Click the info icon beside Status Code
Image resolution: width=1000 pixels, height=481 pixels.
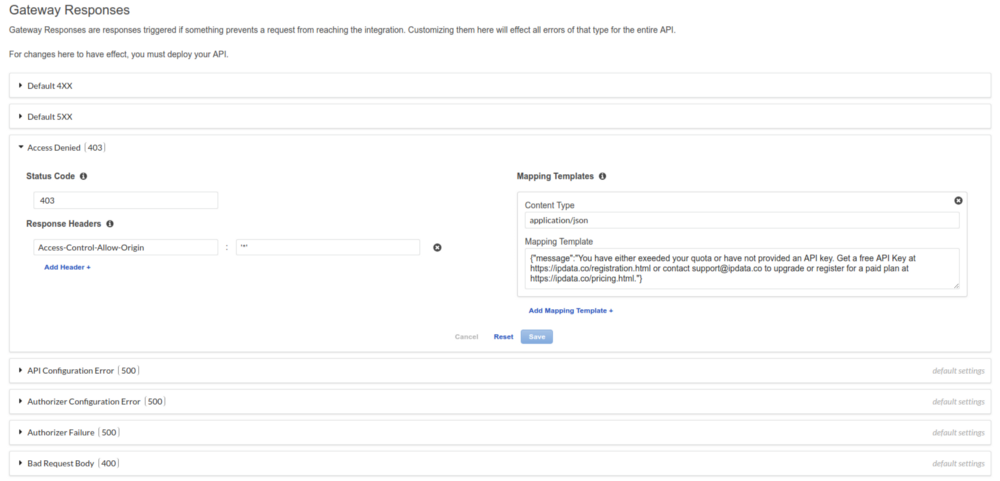pyautogui.click(x=84, y=176)
